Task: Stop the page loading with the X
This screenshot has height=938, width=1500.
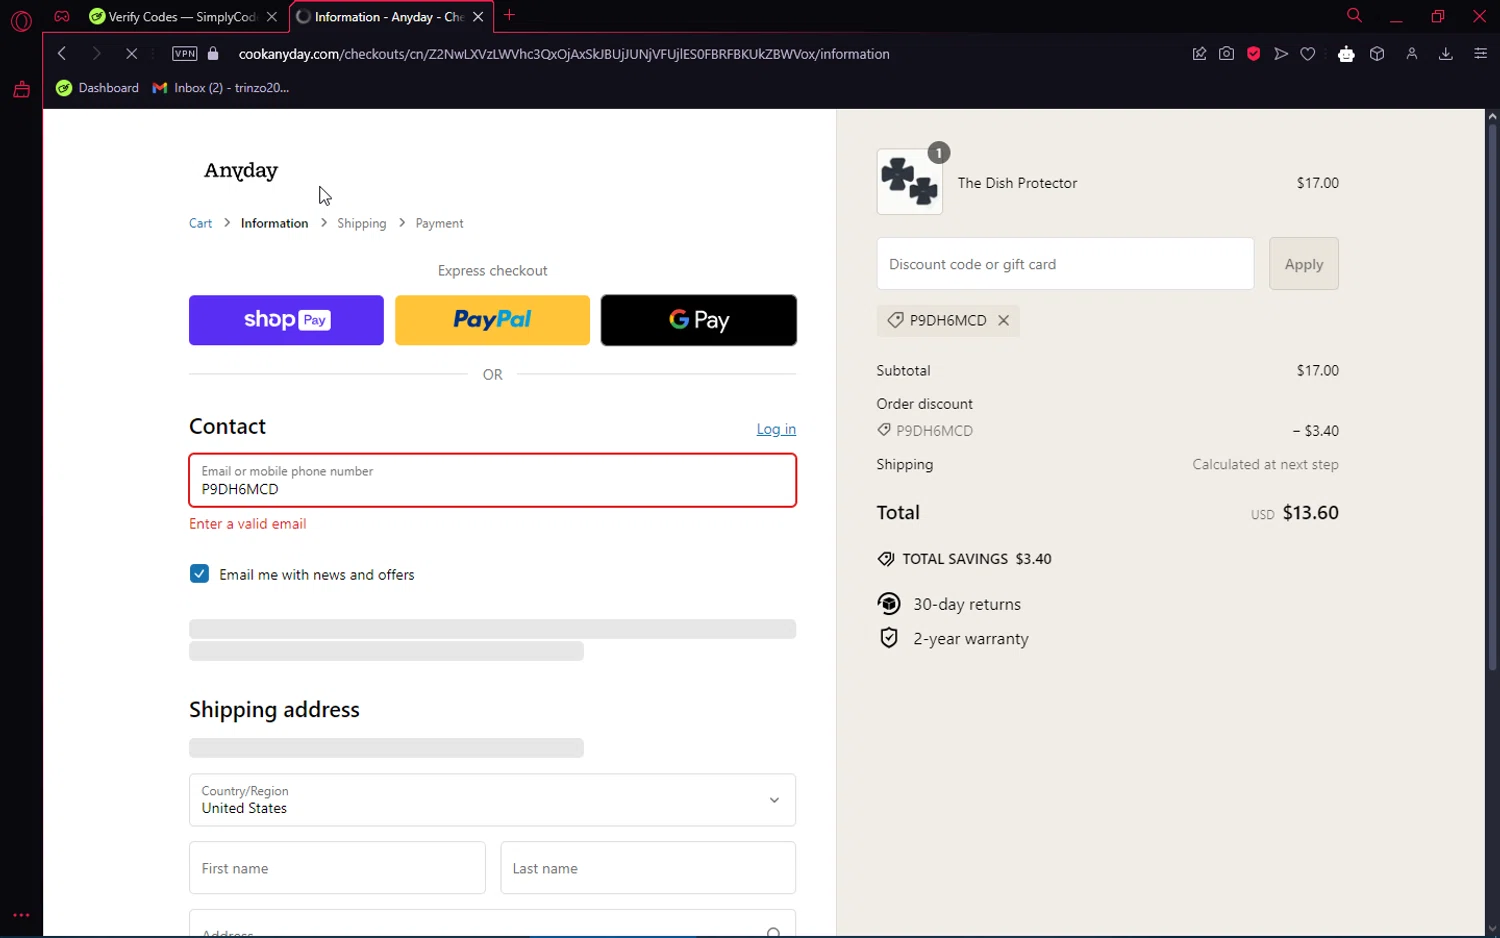Action: tap(131, 54)
